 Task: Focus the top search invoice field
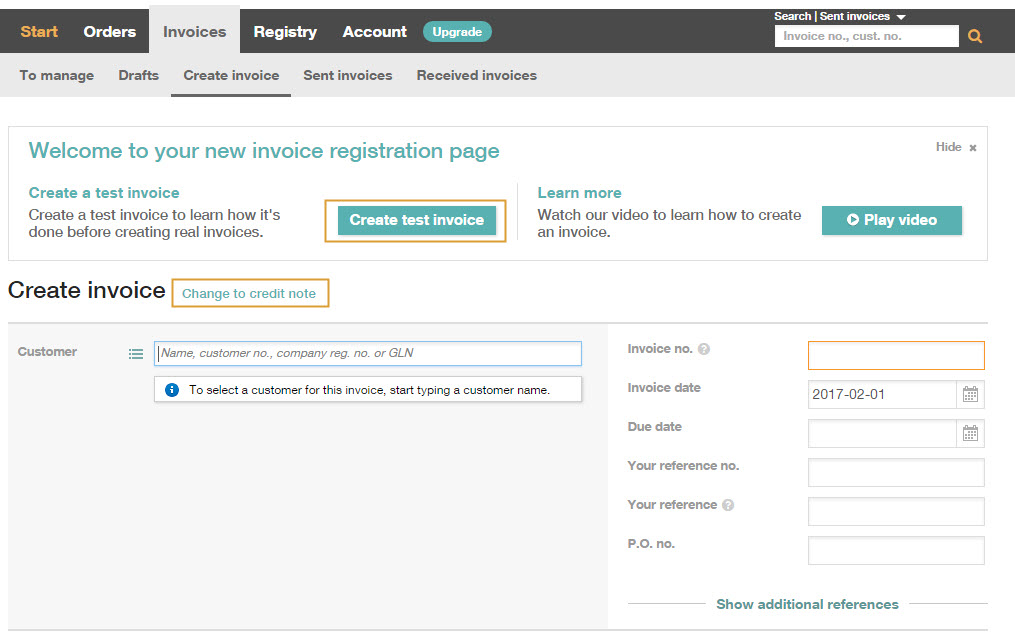pos(866,36)
